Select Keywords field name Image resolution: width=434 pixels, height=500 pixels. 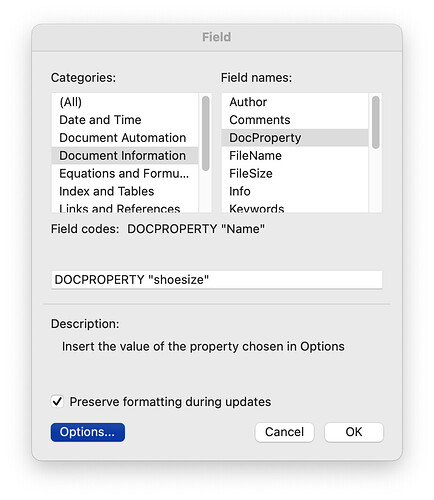(x=295, y=207)
